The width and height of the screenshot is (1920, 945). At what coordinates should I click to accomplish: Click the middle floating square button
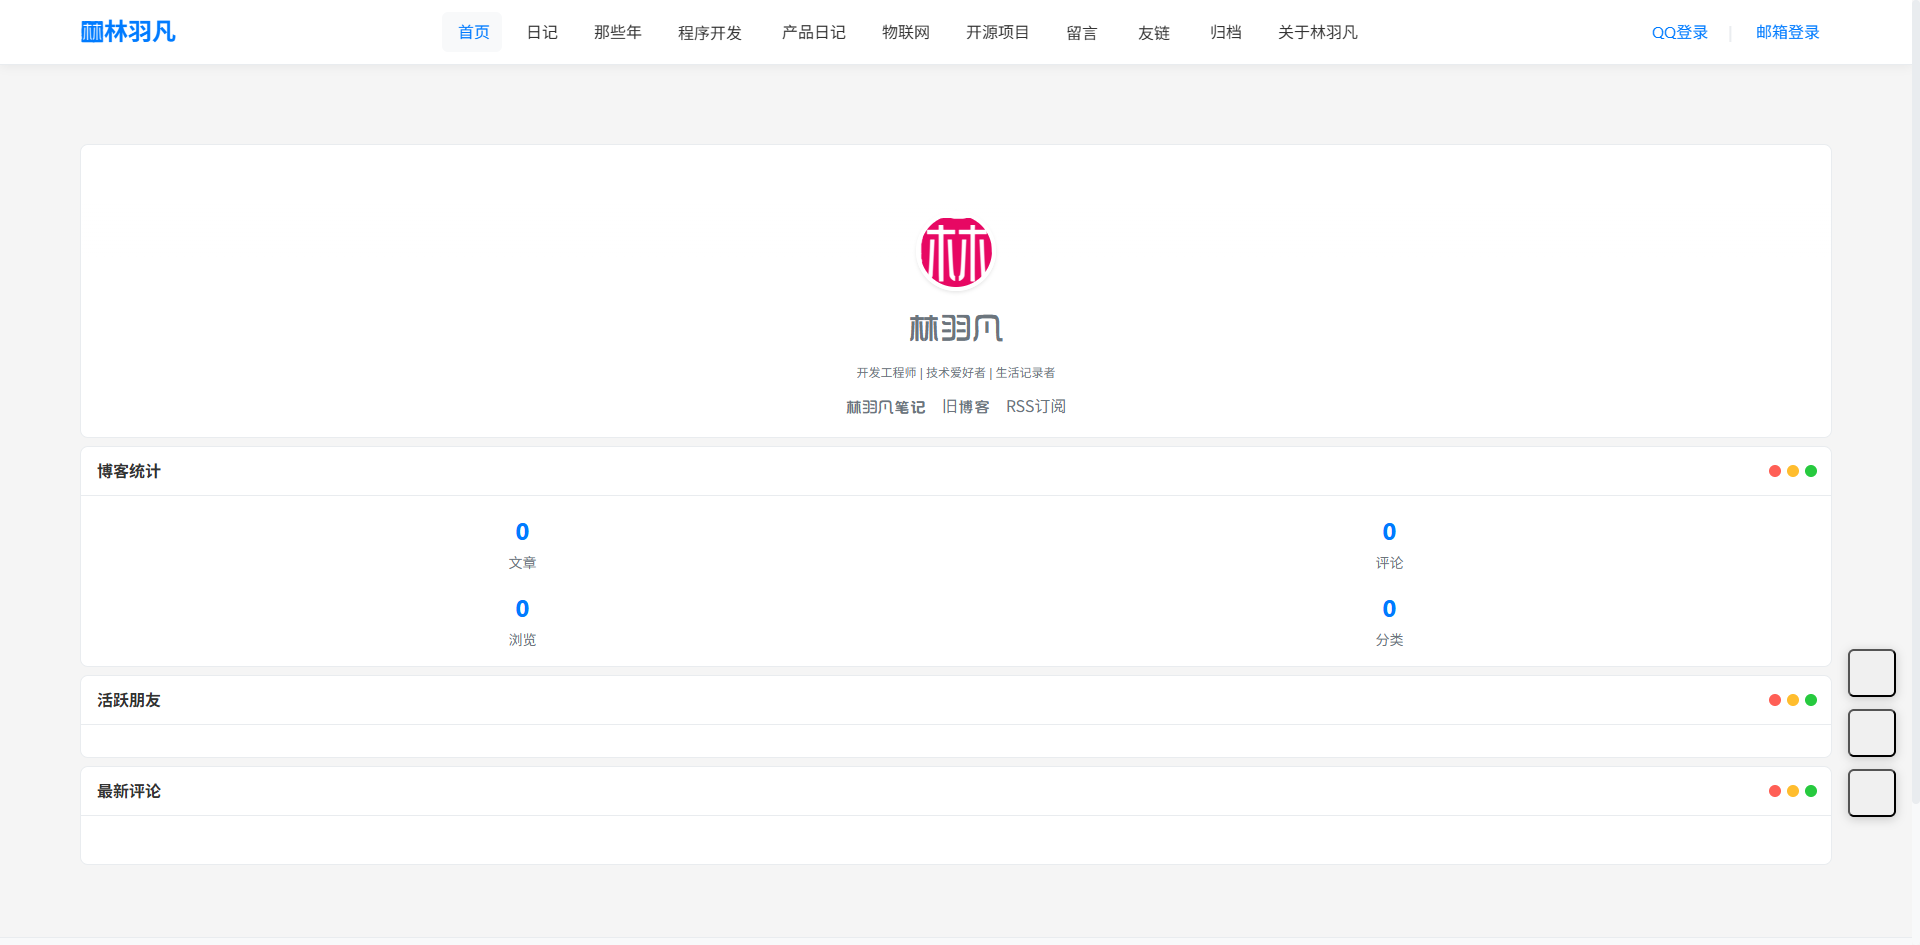[1872, 733]
